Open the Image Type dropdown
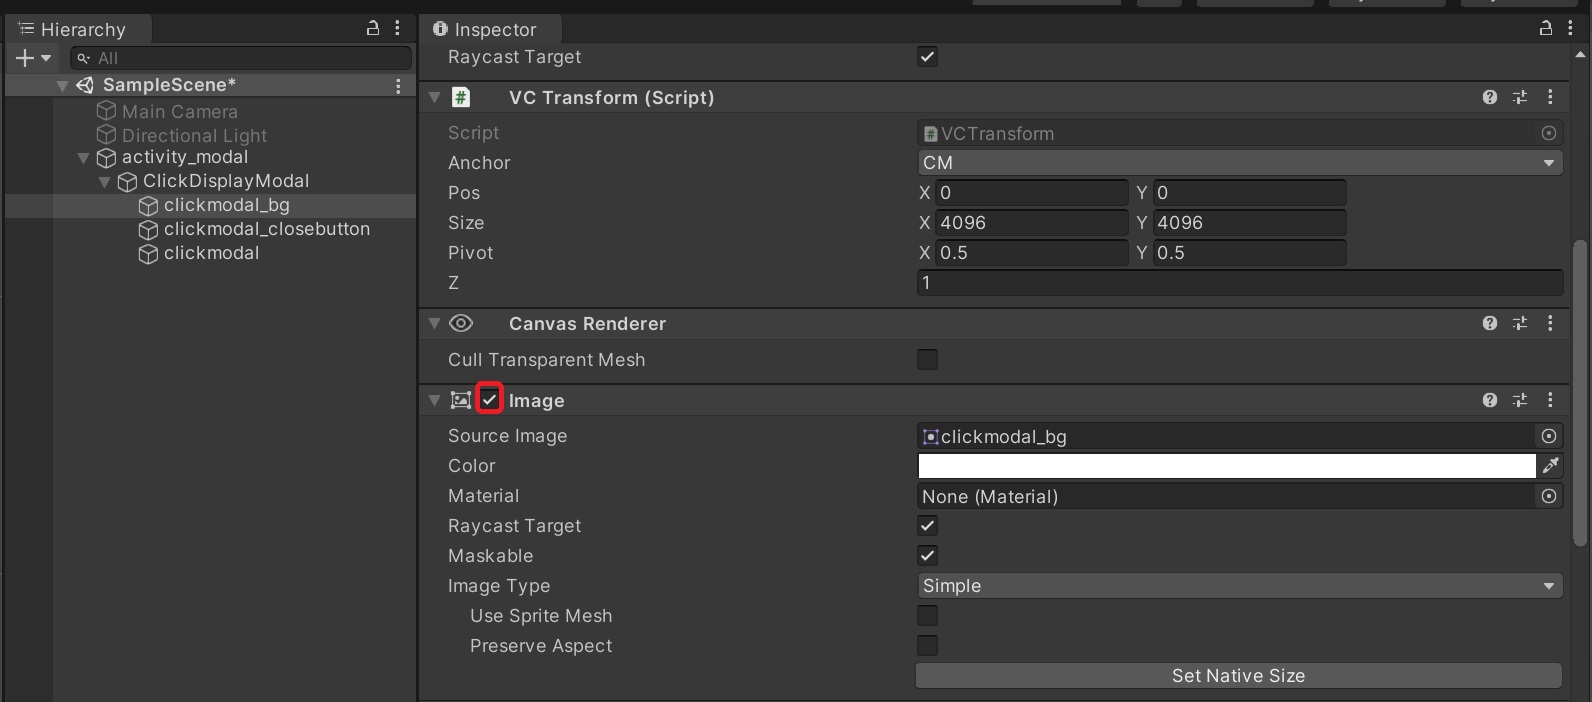 click(x=1239, y=586)
